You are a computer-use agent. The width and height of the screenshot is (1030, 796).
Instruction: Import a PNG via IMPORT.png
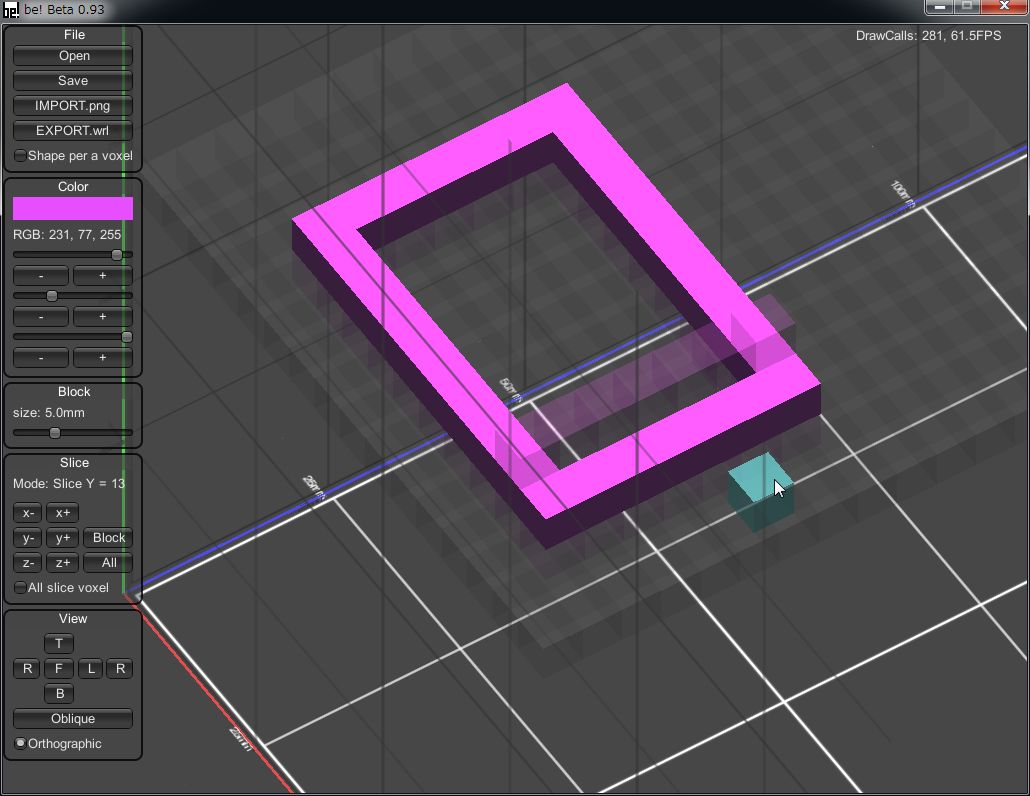tap(73, 106)
